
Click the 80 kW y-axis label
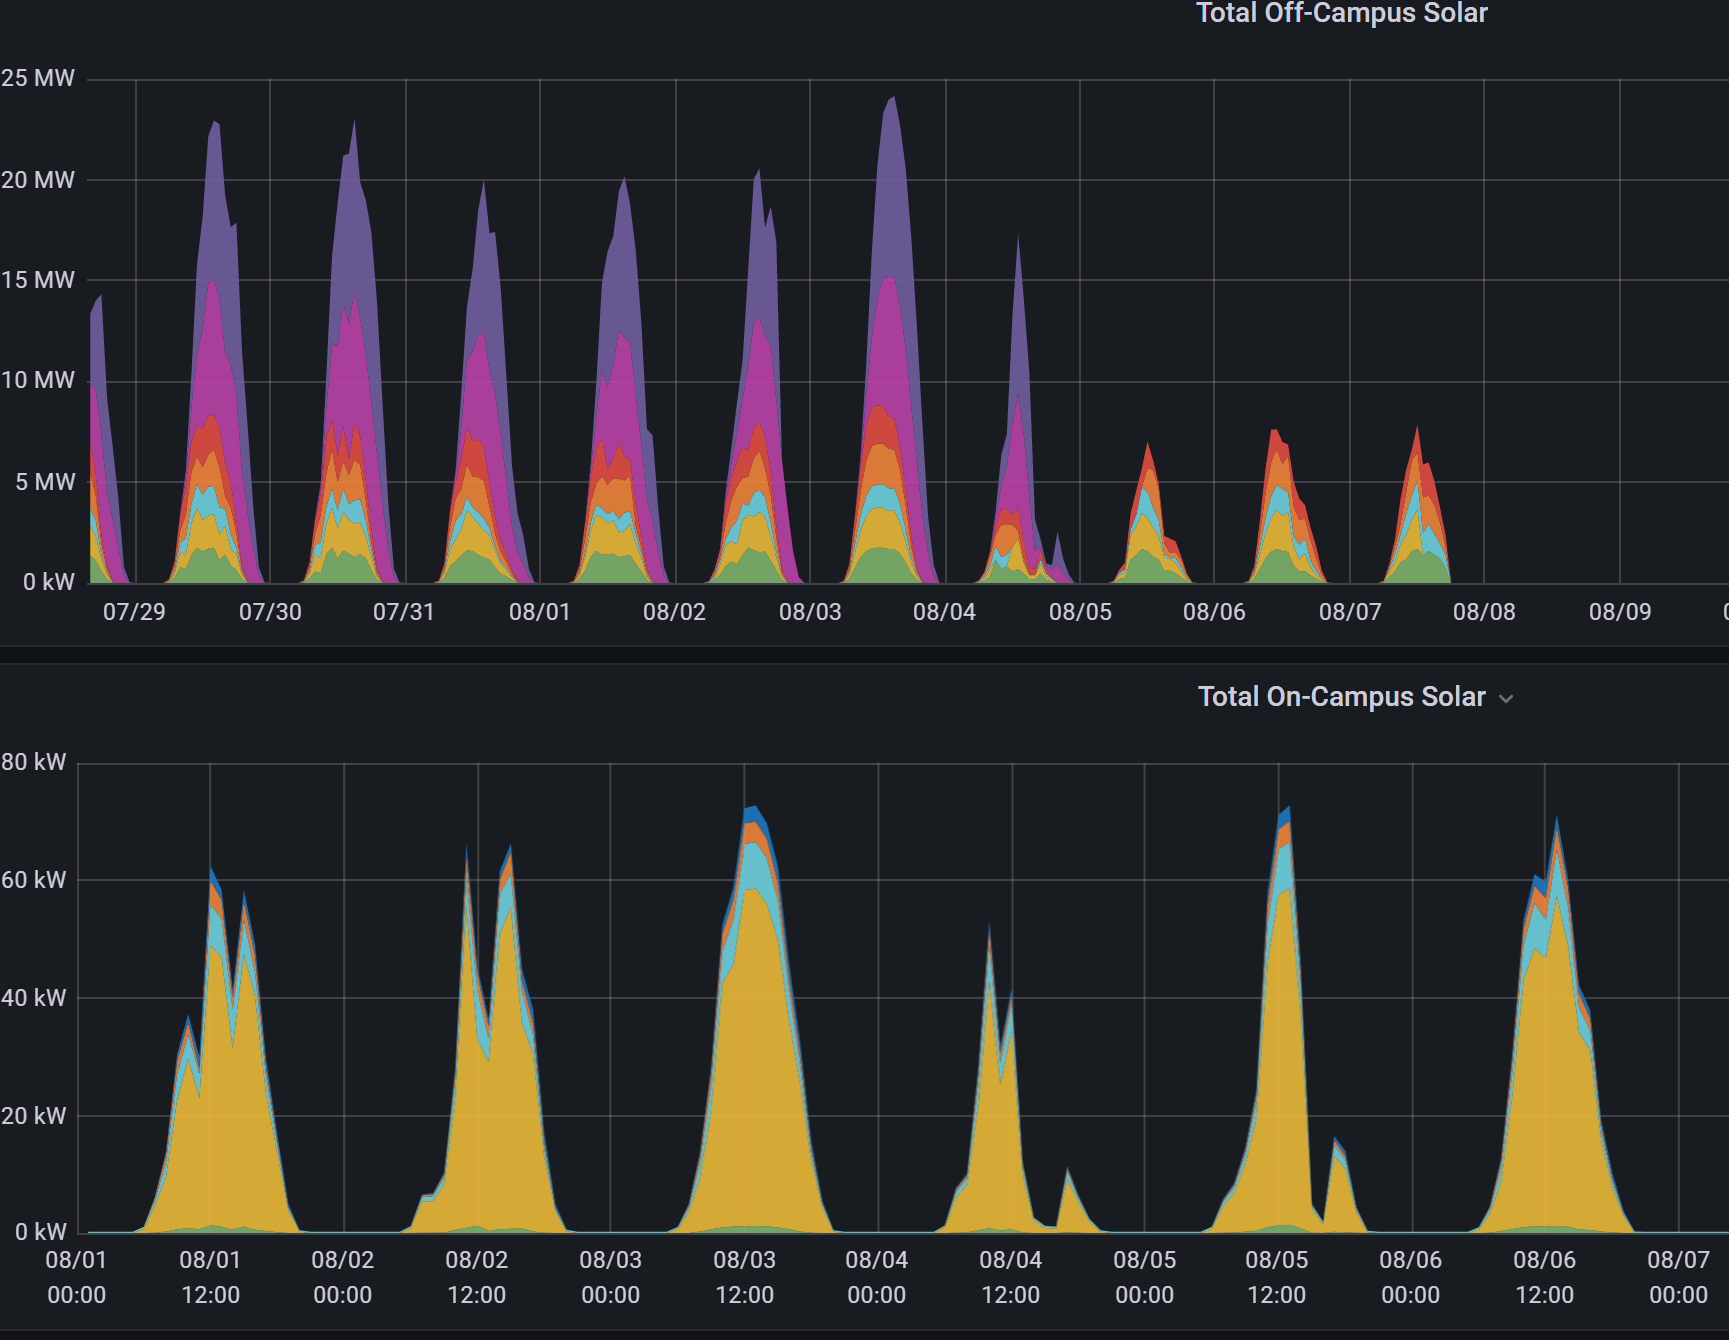33,762
